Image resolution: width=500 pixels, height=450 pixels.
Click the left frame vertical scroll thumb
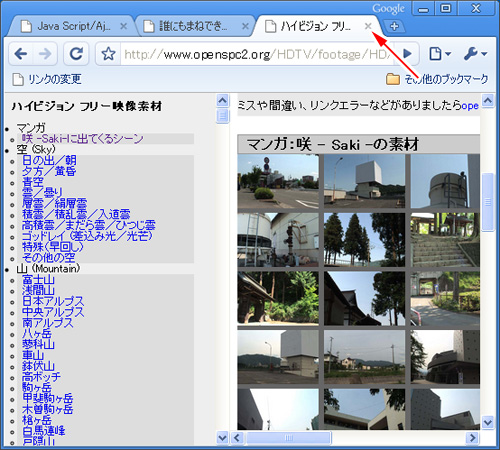(x=223, y=116)
